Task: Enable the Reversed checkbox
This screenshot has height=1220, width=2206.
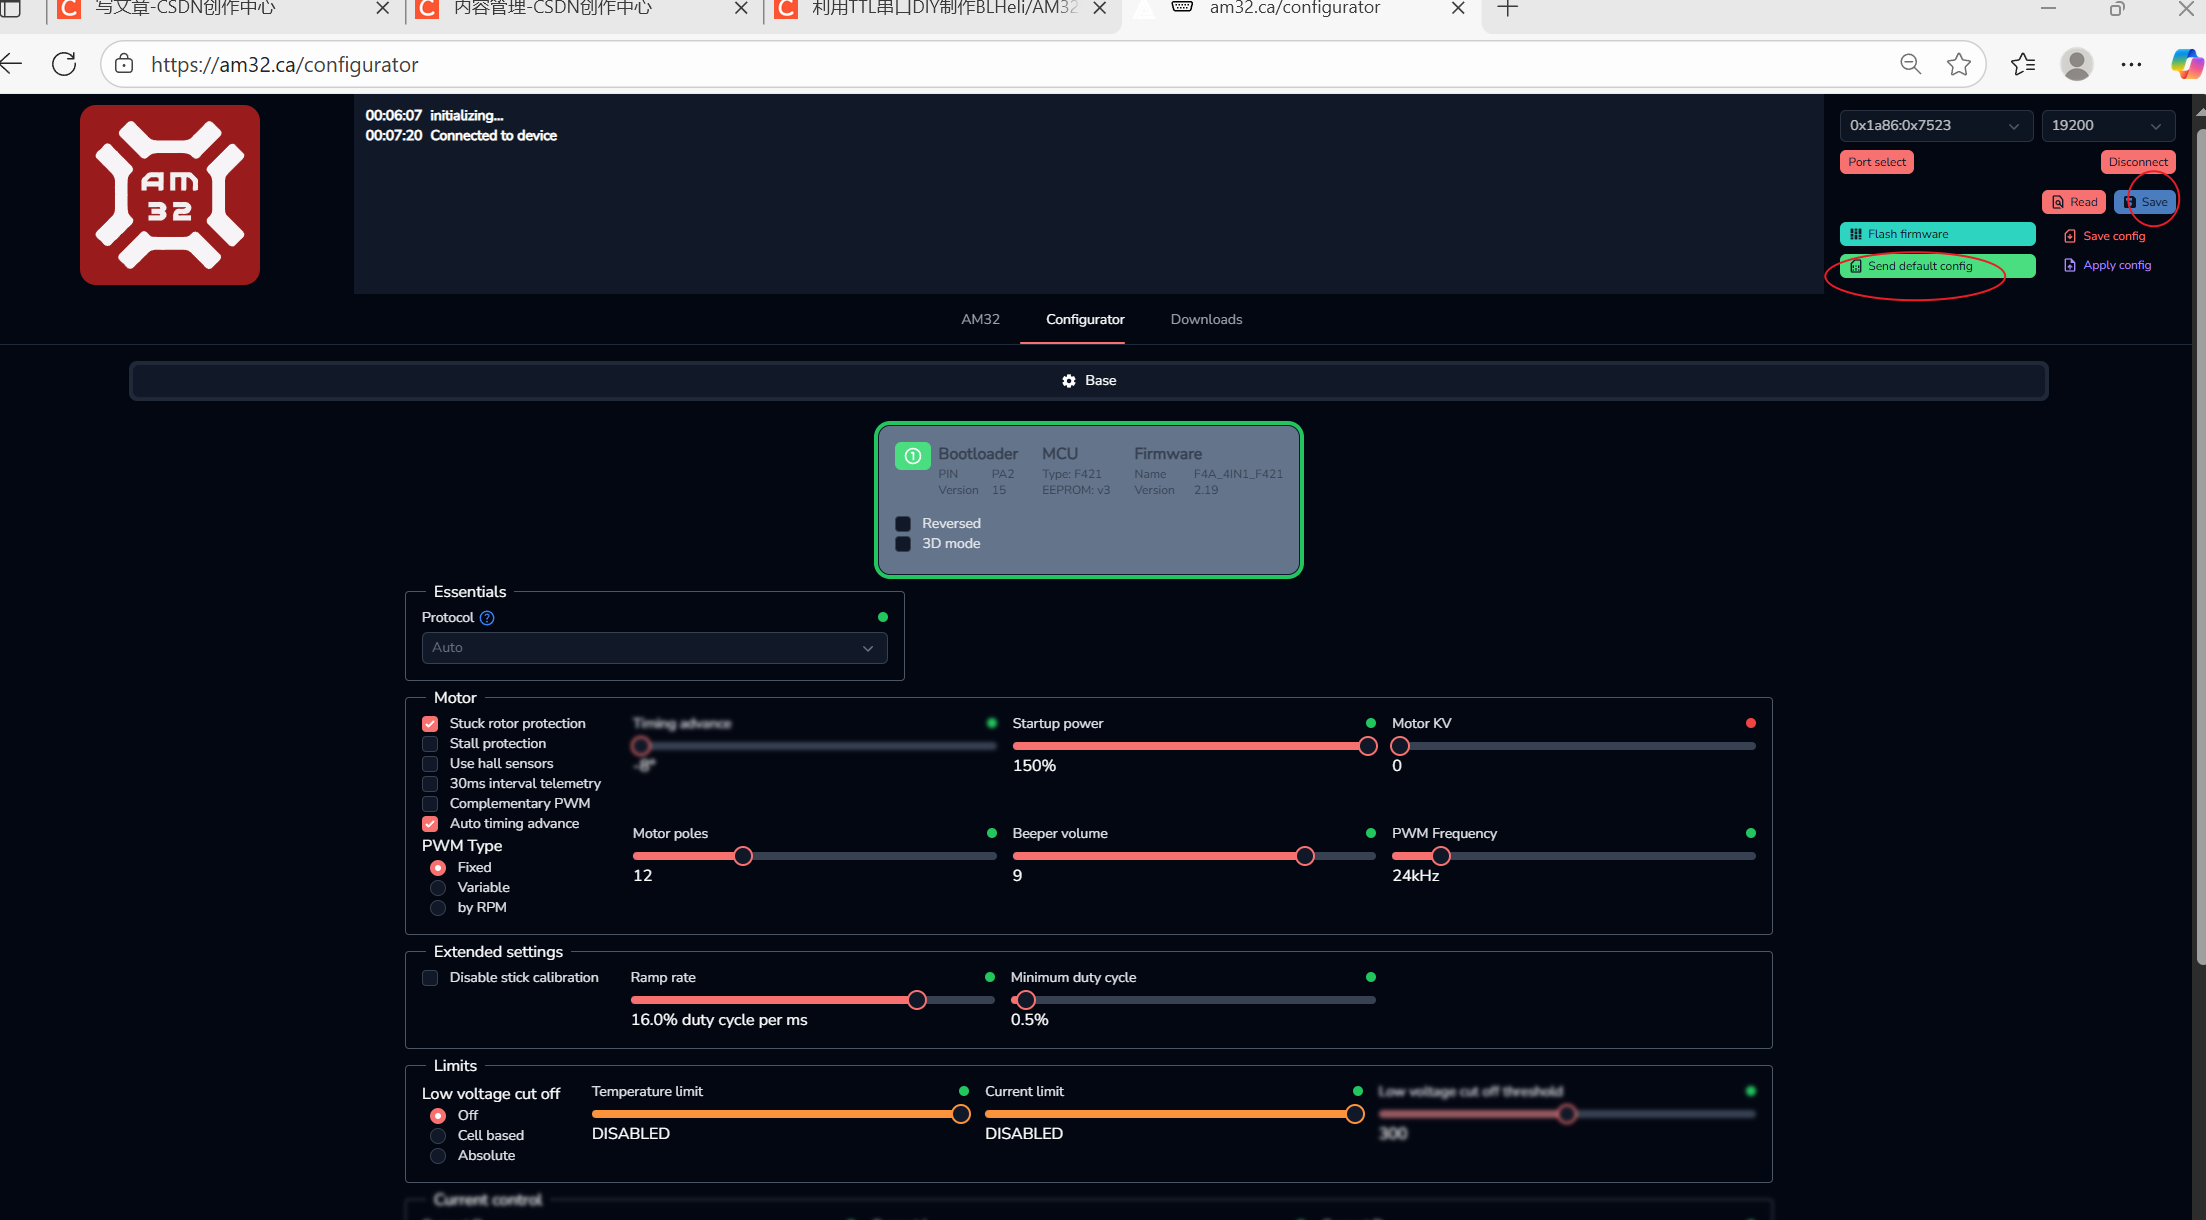Action: 903,524
